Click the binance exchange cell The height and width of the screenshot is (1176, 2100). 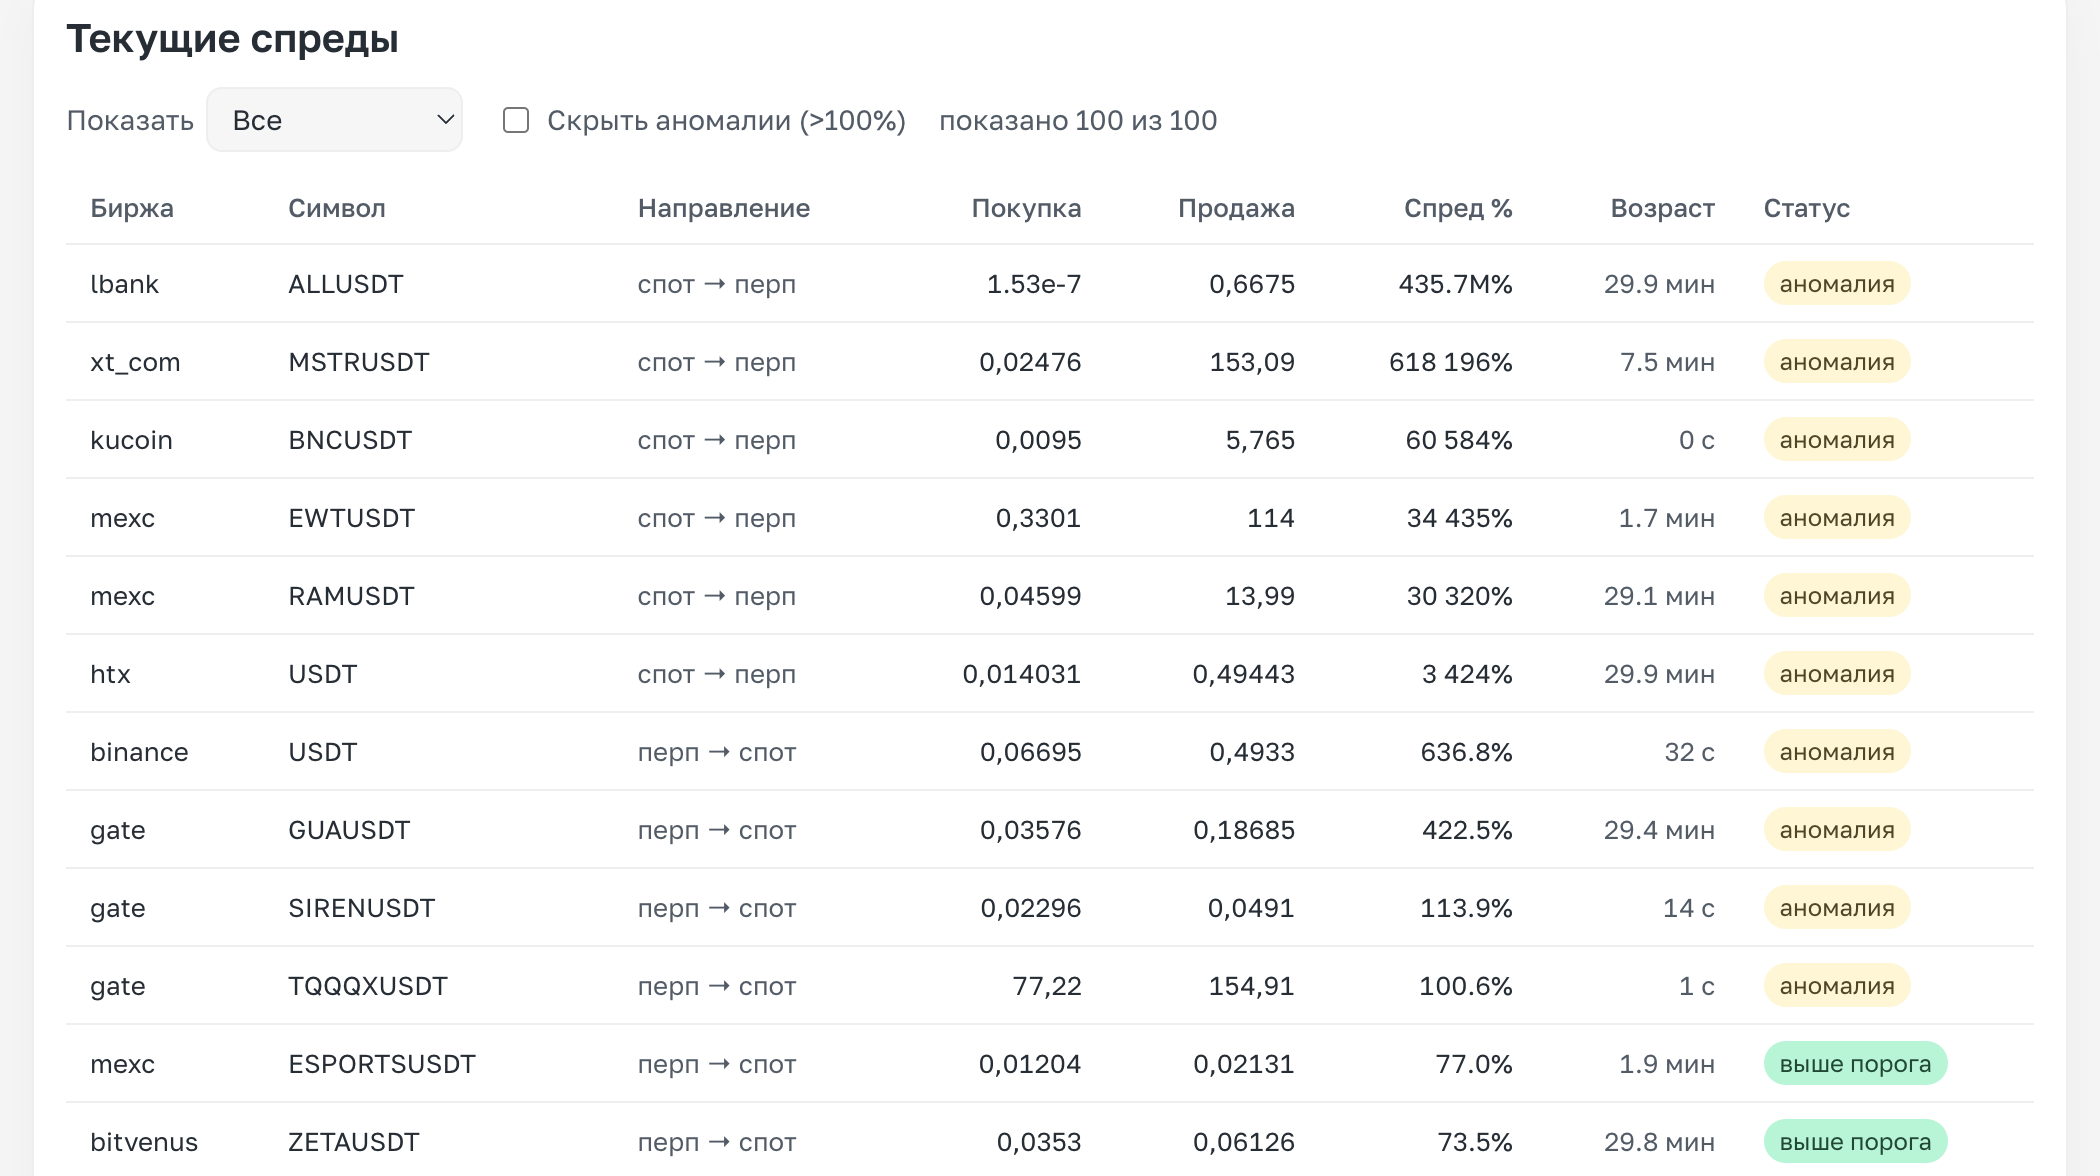tap(139, 752)
